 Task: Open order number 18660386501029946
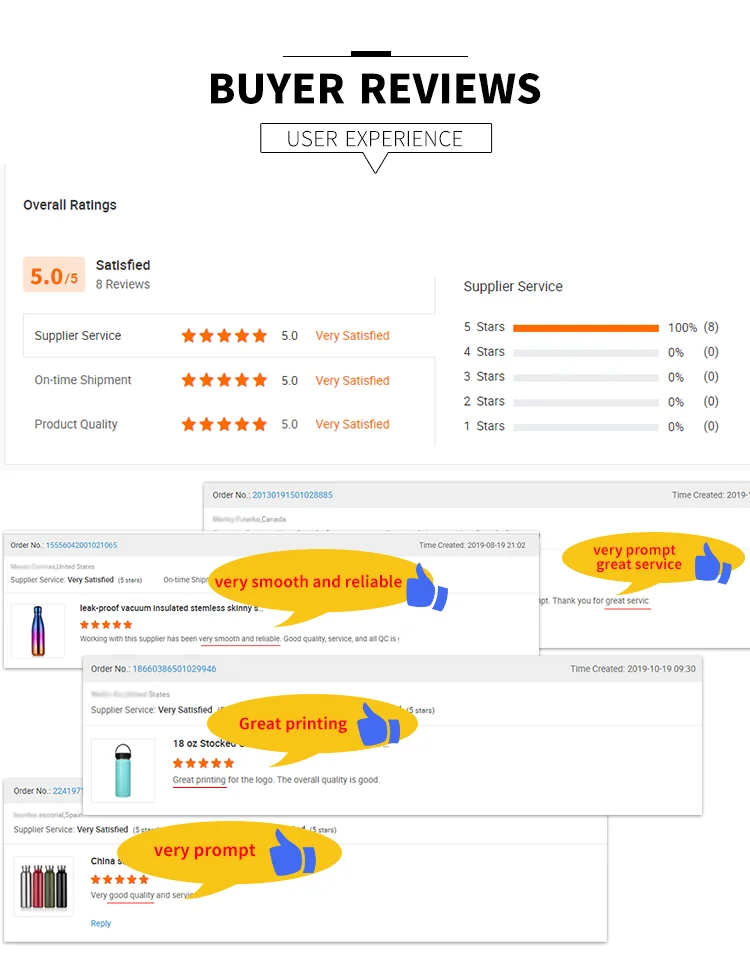point(174,669)
